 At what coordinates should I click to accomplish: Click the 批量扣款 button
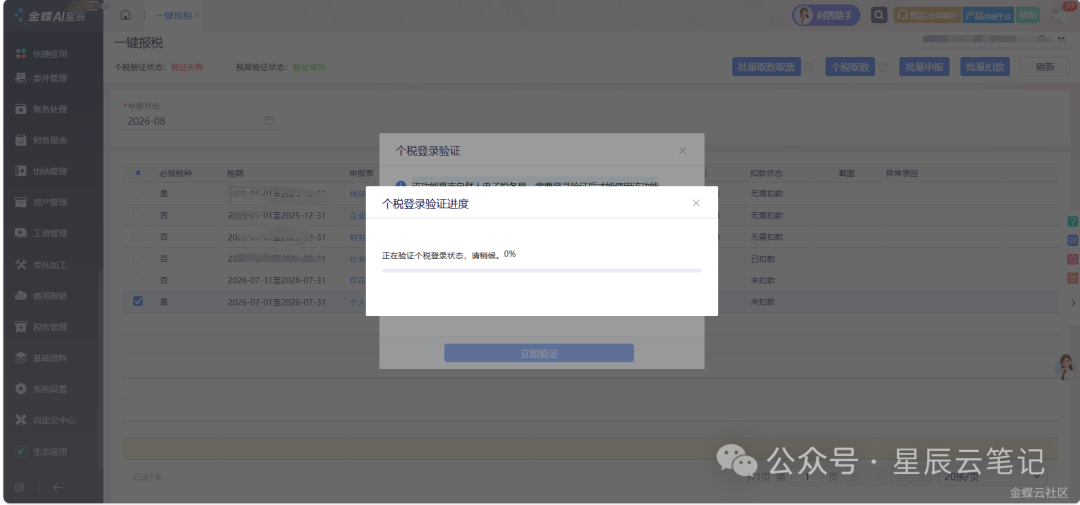click(x=984, y=67)
